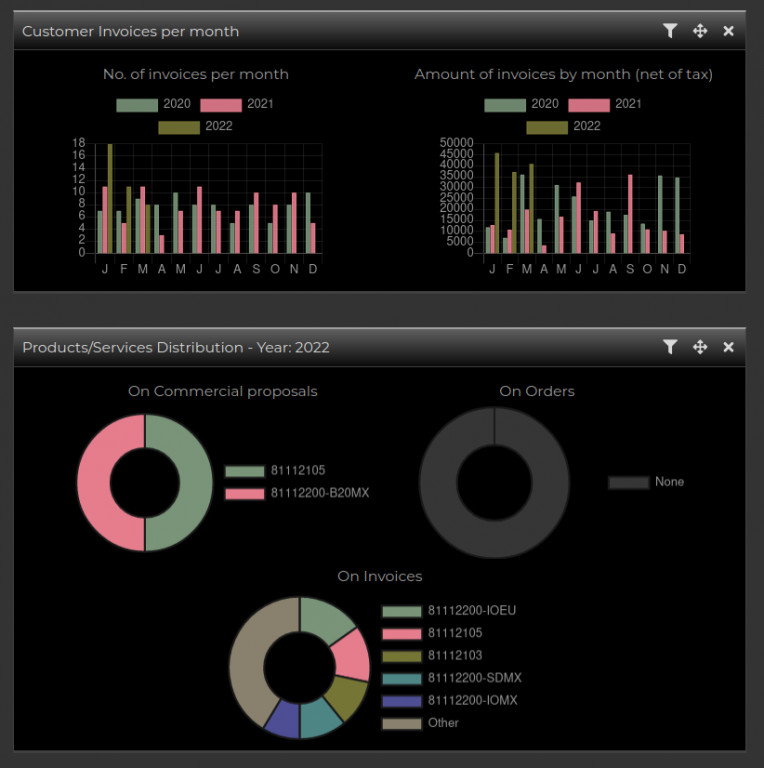Close the Customer Invoices per month box

pyautogui.click(x=728, y=31)
